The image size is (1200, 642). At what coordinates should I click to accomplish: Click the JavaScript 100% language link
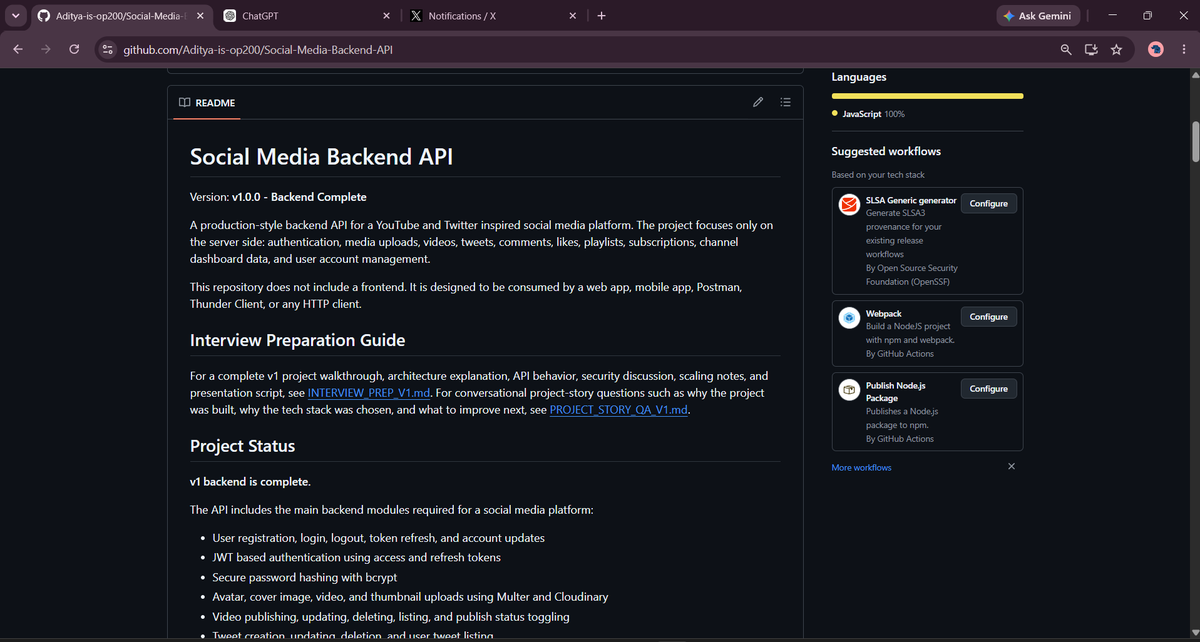[x=868, y=114]
